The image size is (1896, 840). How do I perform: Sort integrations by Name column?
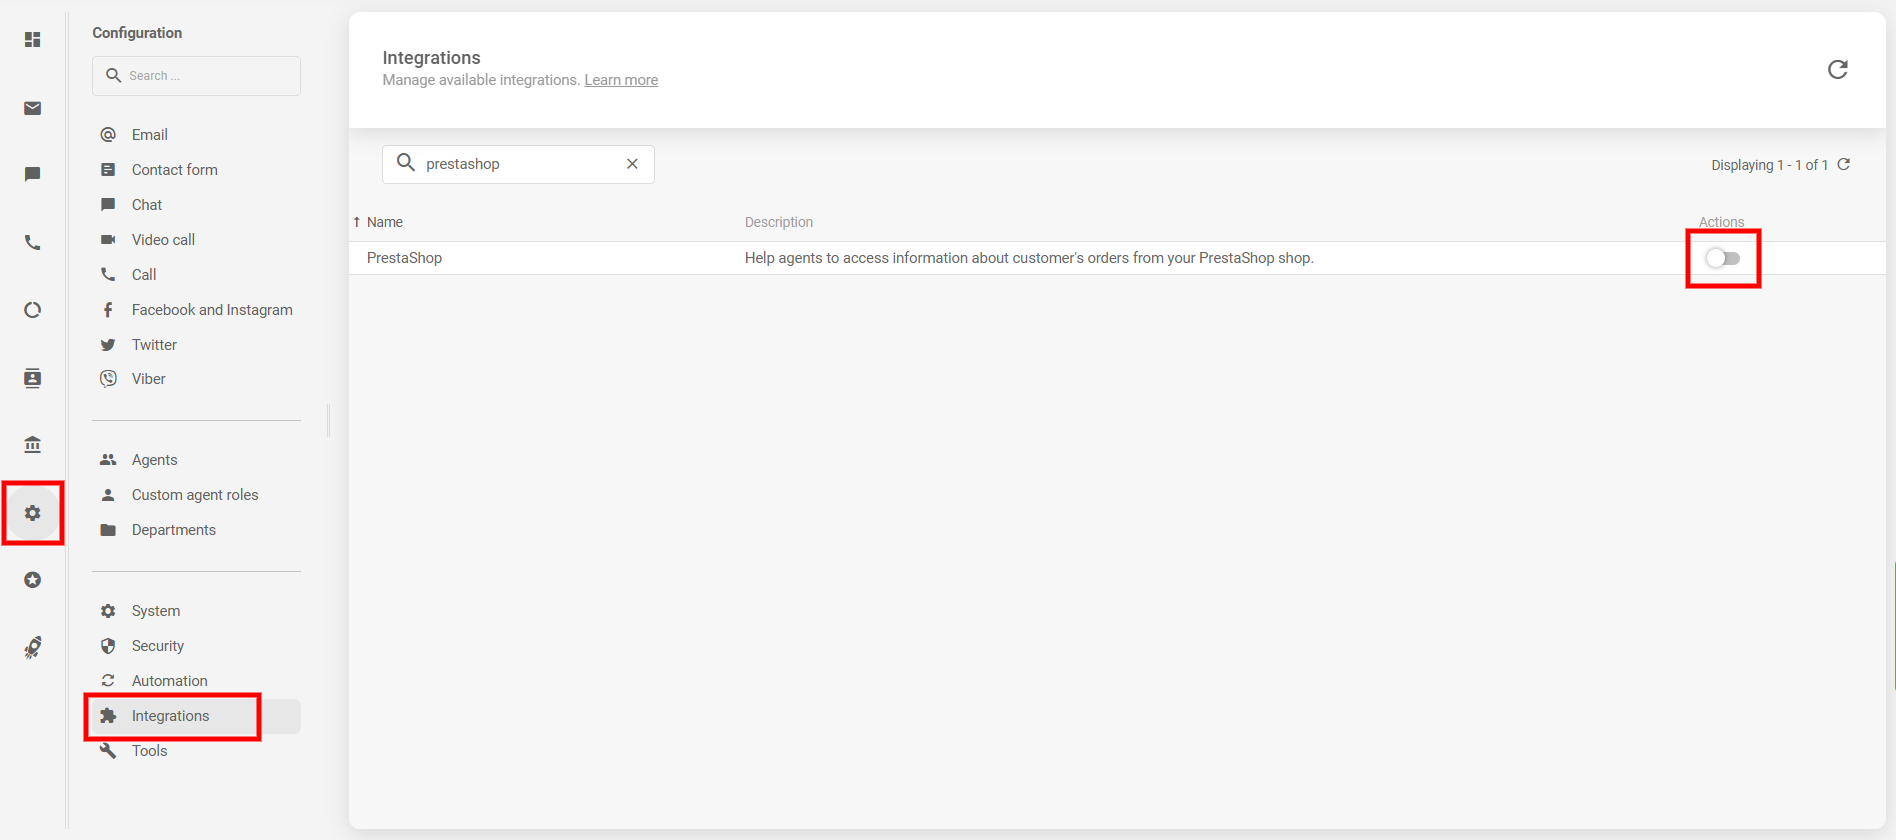[384, 222]
